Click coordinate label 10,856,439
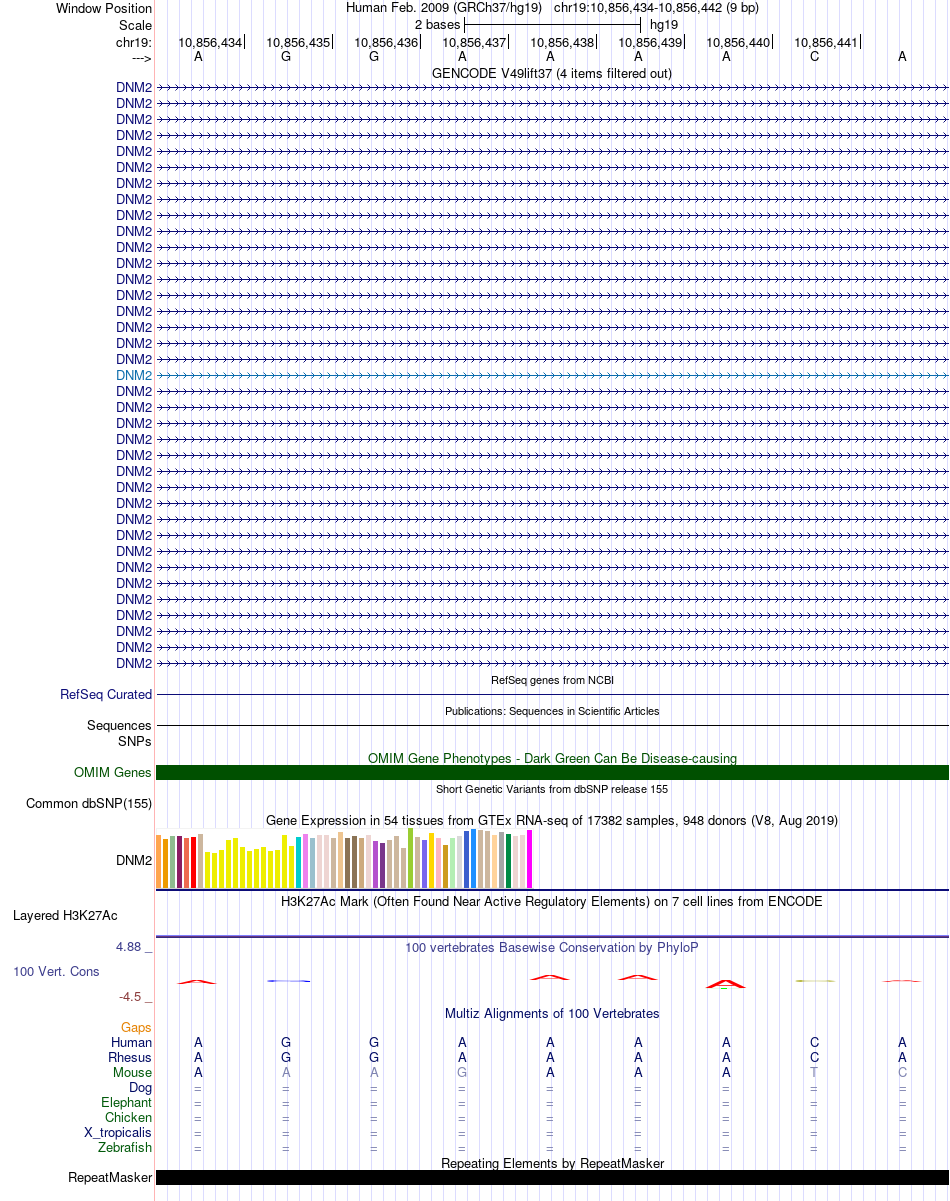 650,42
